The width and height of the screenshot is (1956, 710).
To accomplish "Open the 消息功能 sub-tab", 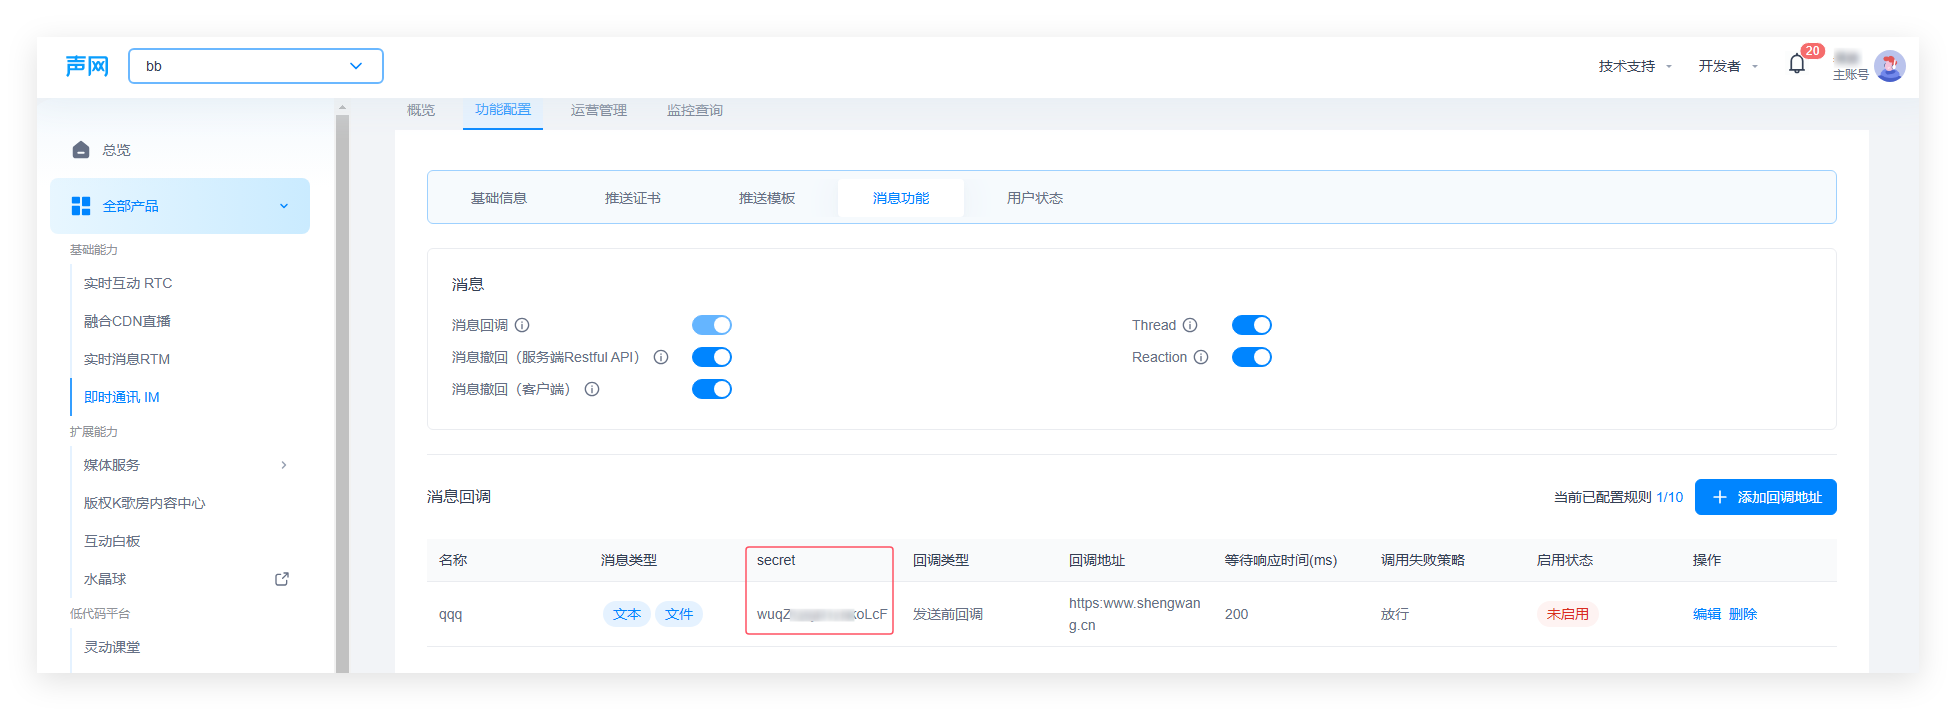I will tap(901, 198).
